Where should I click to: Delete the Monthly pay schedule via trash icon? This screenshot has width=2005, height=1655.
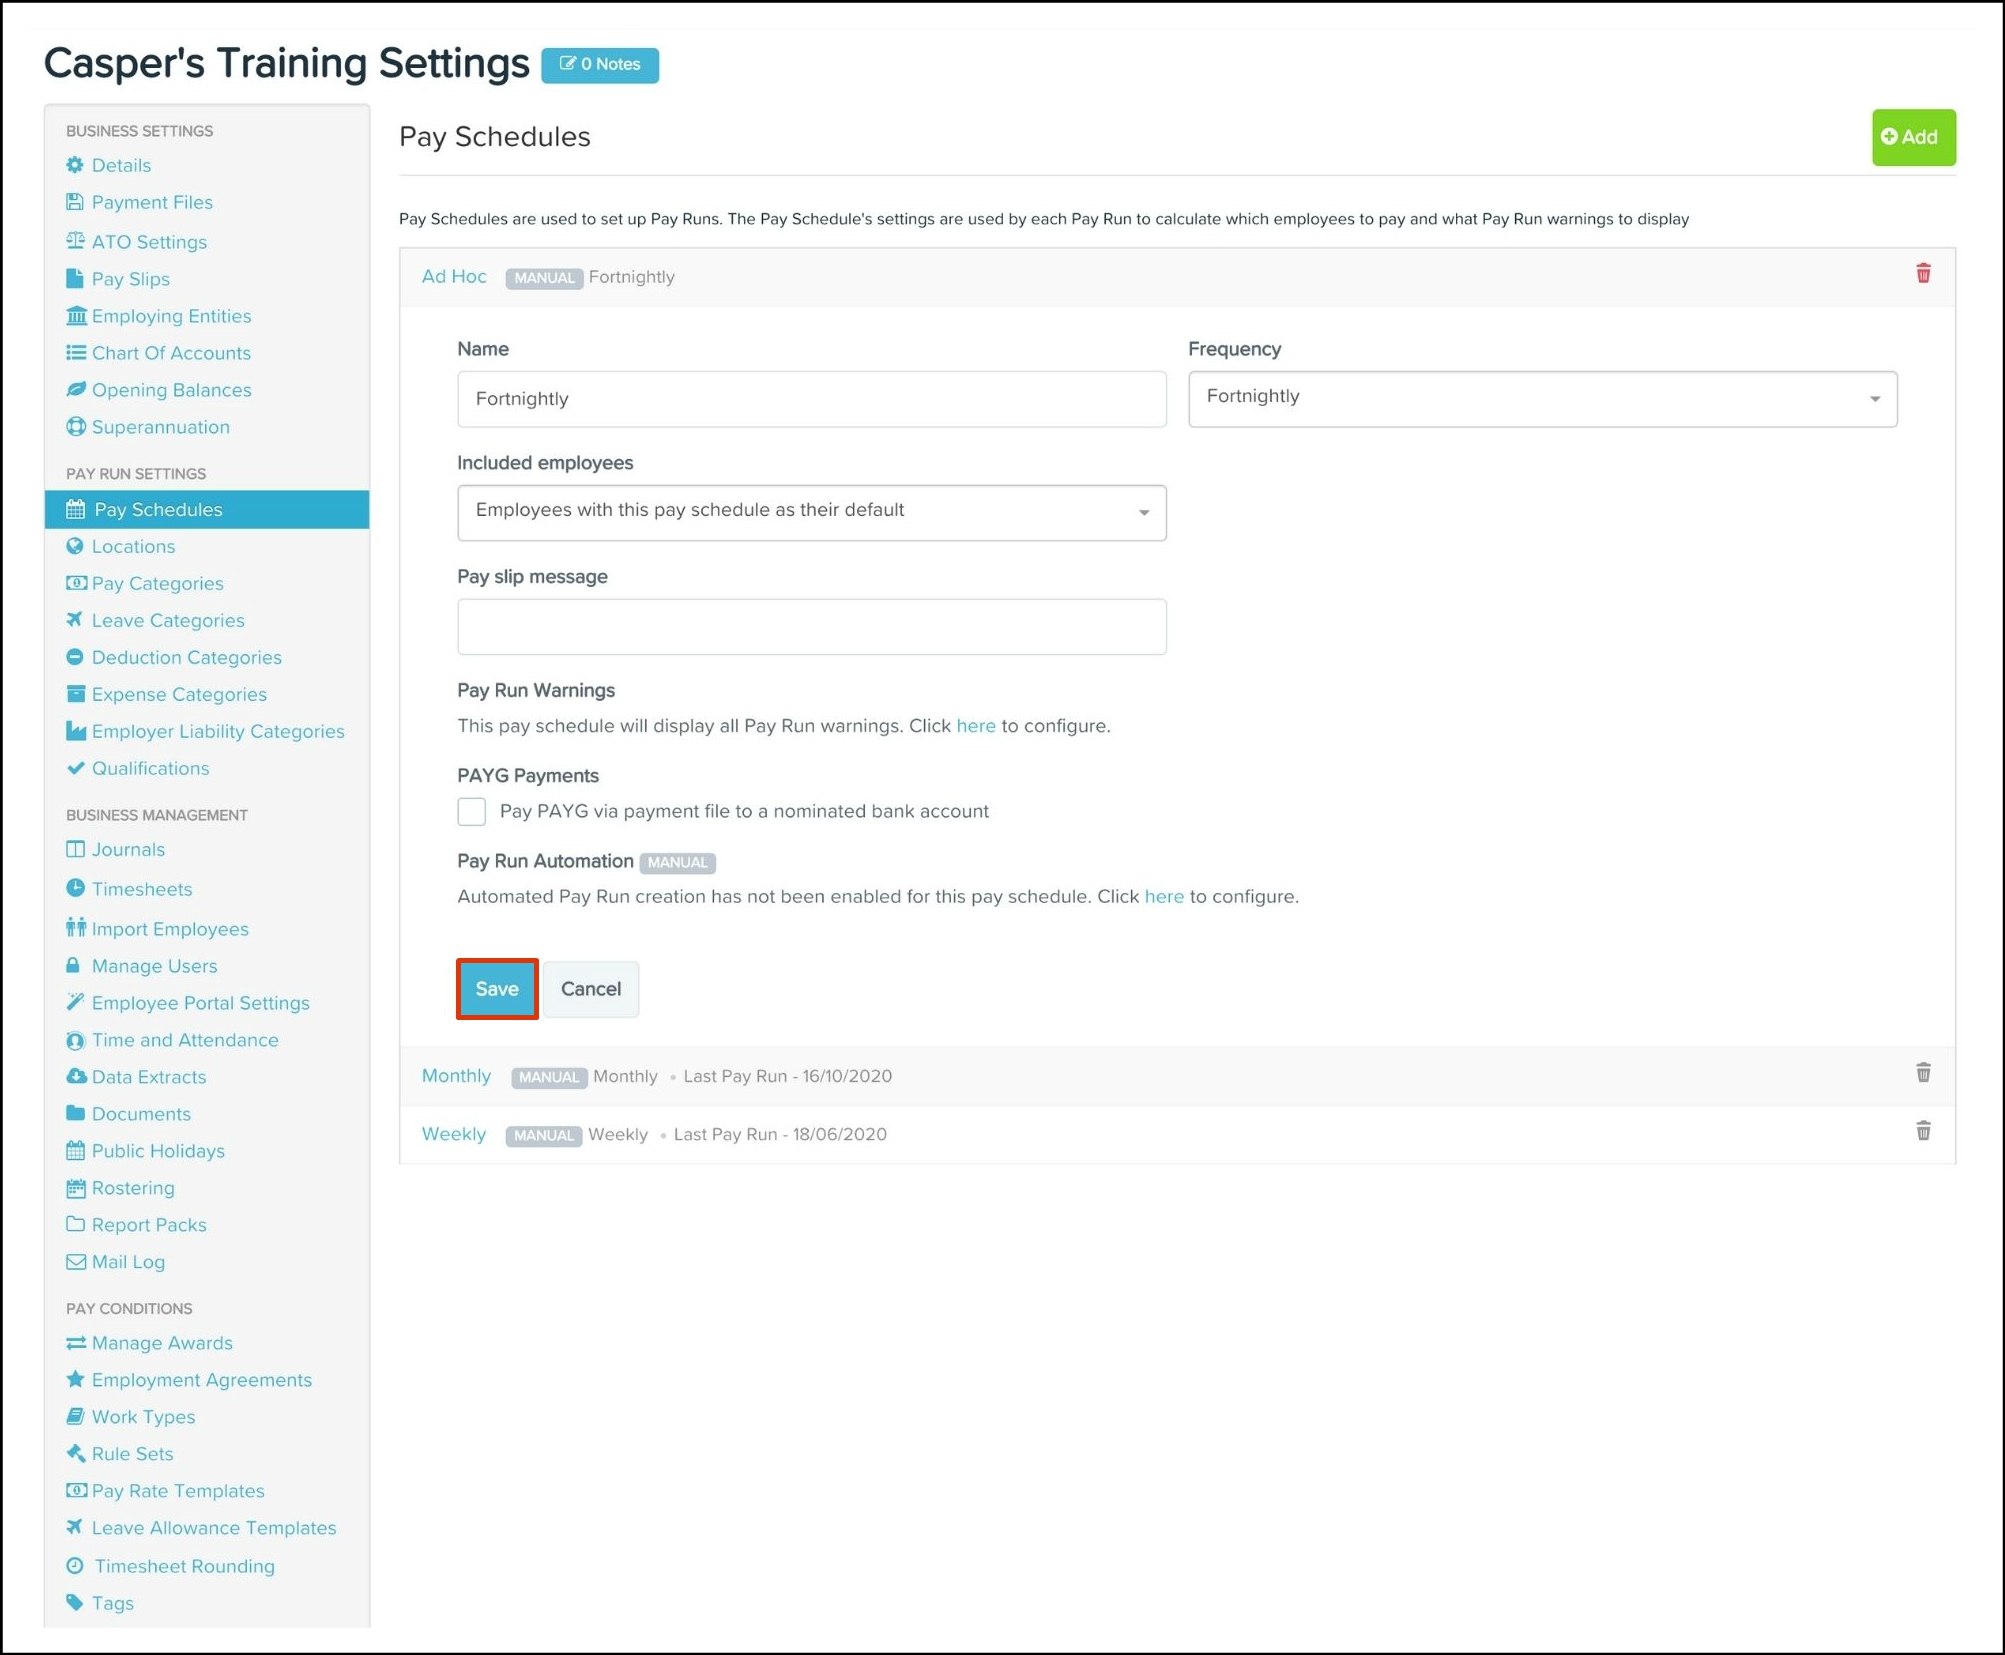pos(1922,1073)
